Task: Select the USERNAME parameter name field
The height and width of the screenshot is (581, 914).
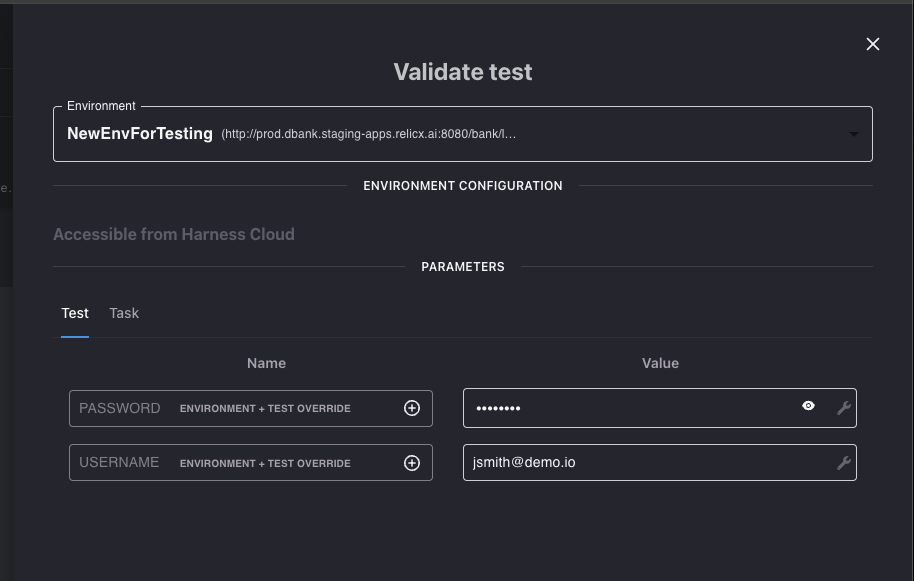Action: pyautogui.click(x=120, y=463)
